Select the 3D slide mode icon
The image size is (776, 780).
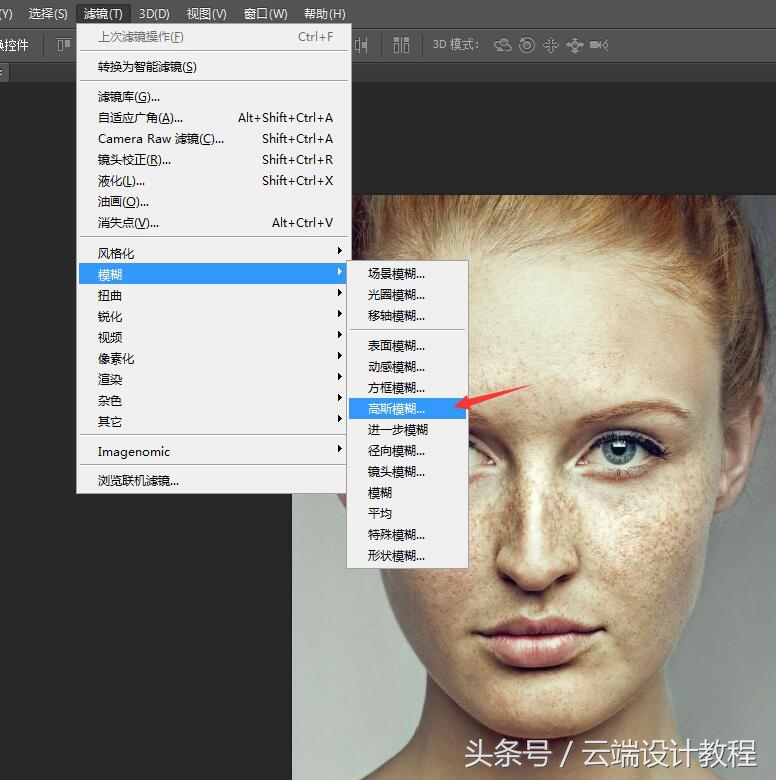pos(574,45)
